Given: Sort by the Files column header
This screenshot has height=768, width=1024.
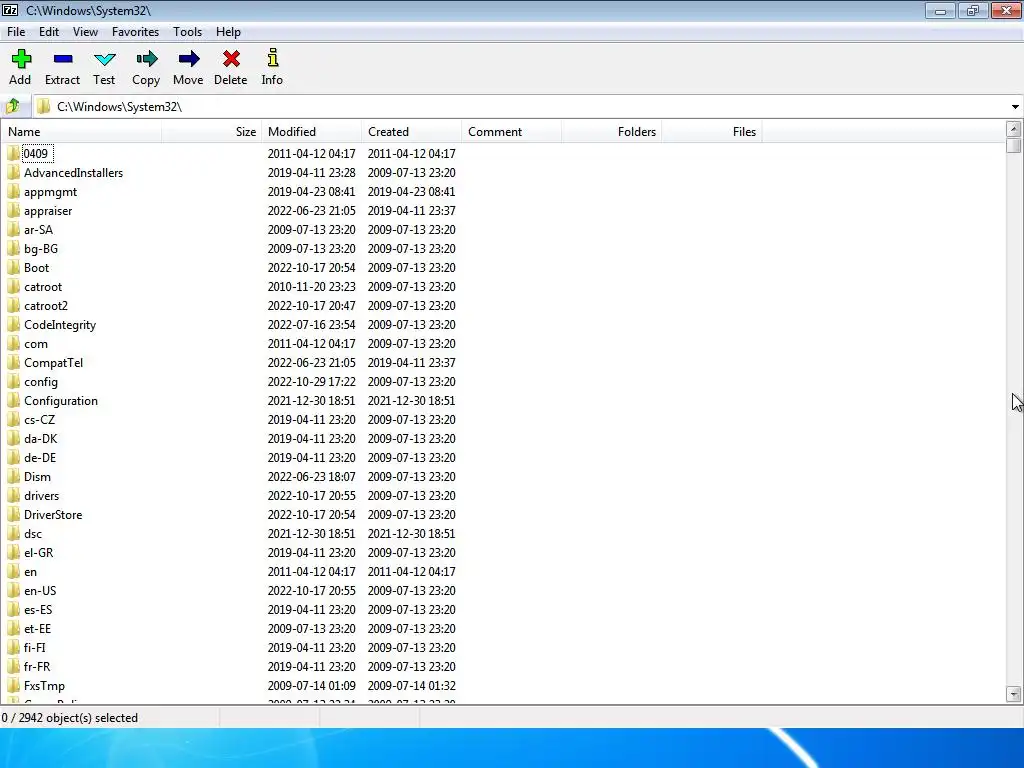Looking at the screenshot, I should click(711, 131).
